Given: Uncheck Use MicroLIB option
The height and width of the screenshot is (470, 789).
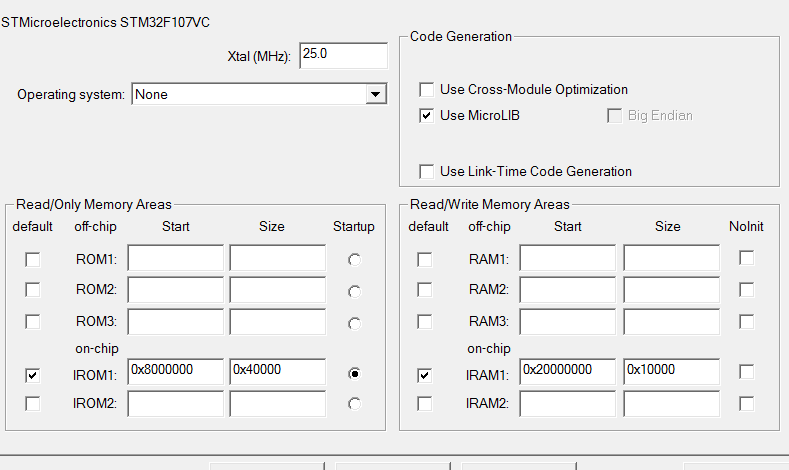Looking at the screenshot, I should click(426, 116).
